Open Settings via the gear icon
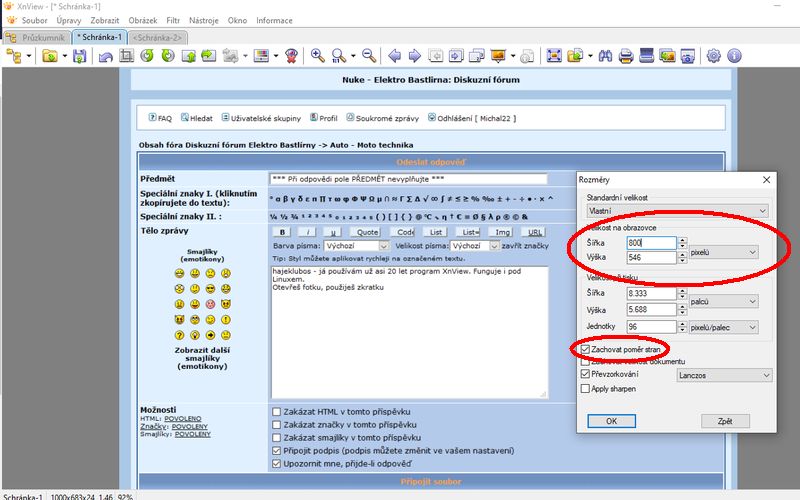Image resolution: width=800 pixels, height=500 pixels. [714, 56]
